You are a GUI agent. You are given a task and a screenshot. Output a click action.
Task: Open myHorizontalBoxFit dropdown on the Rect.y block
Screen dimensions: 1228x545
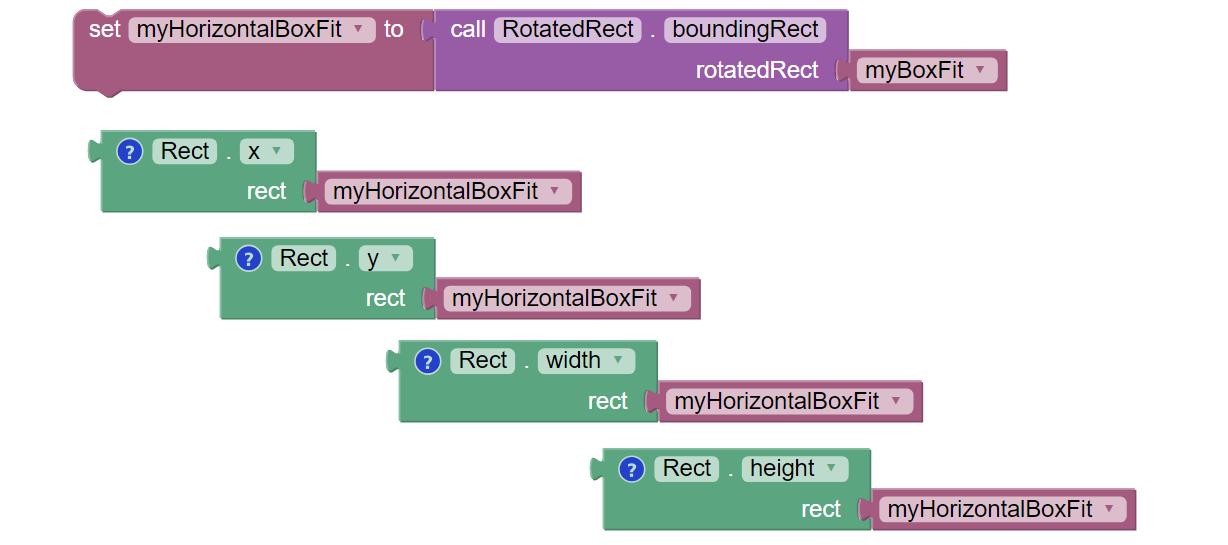[567, 299]
